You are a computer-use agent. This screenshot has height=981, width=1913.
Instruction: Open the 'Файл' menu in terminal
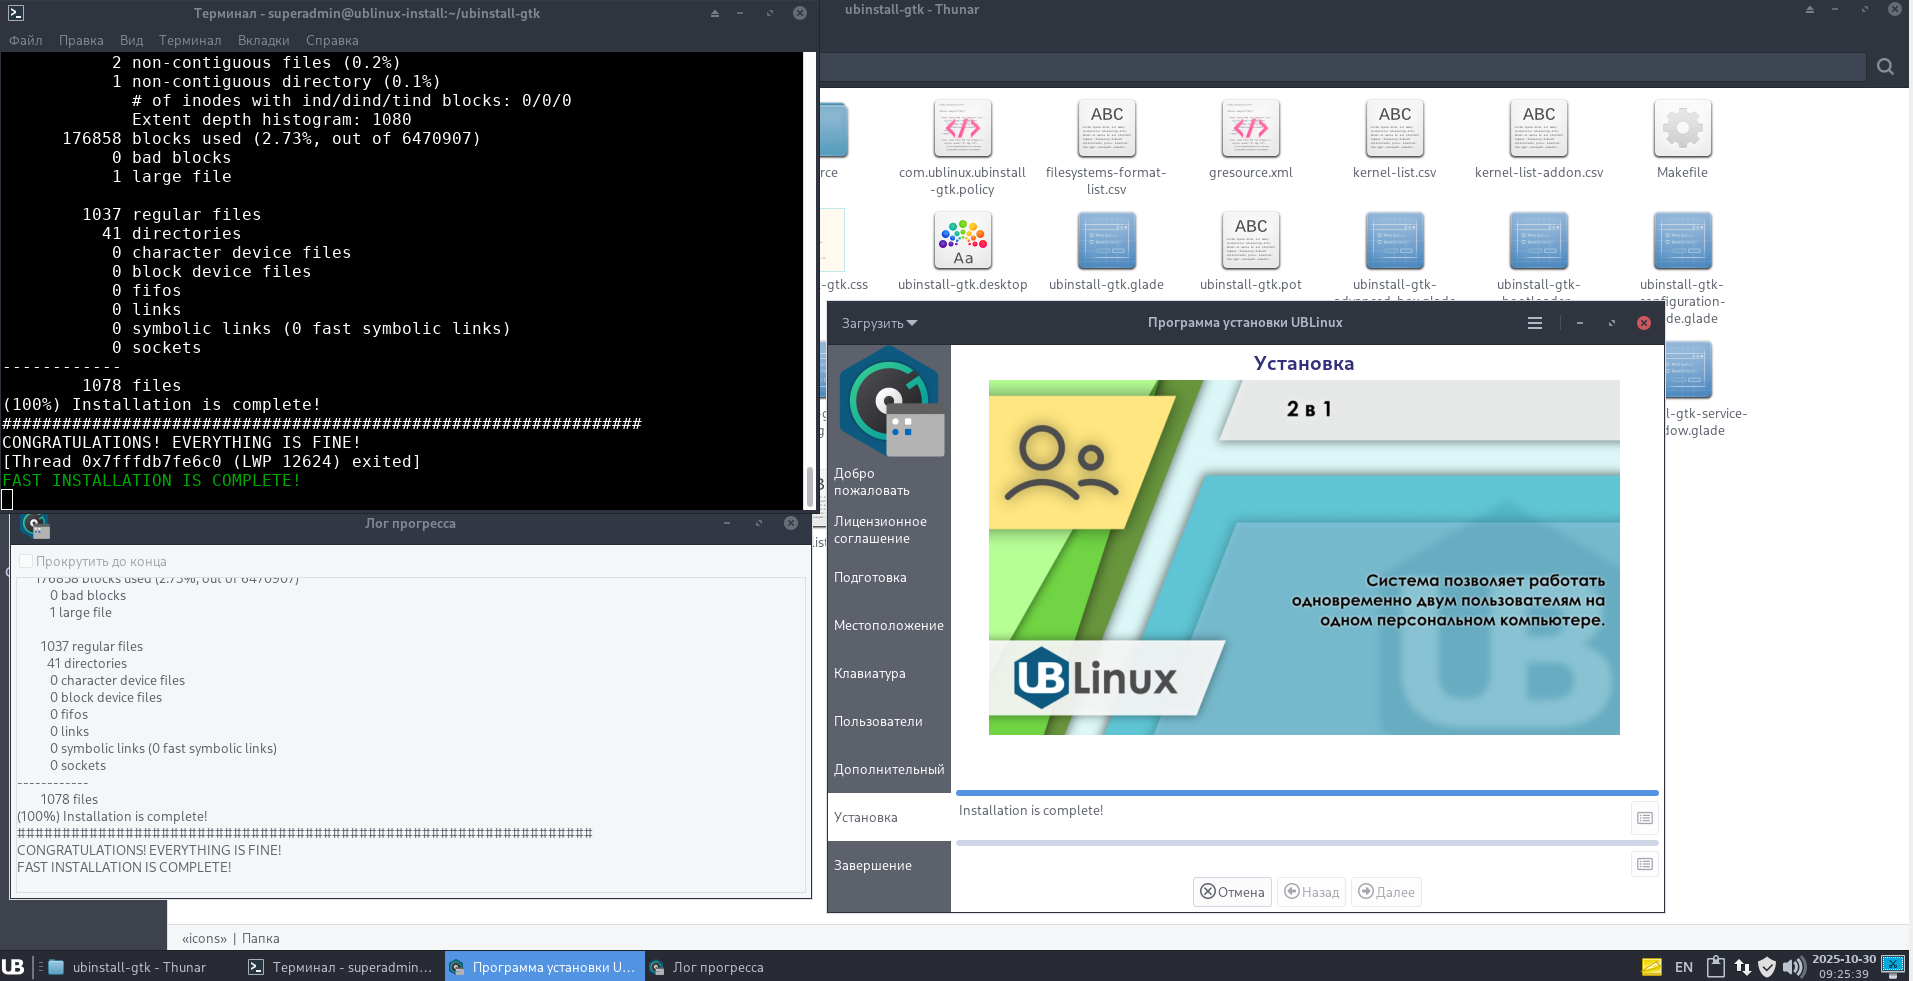coord(26,41)
